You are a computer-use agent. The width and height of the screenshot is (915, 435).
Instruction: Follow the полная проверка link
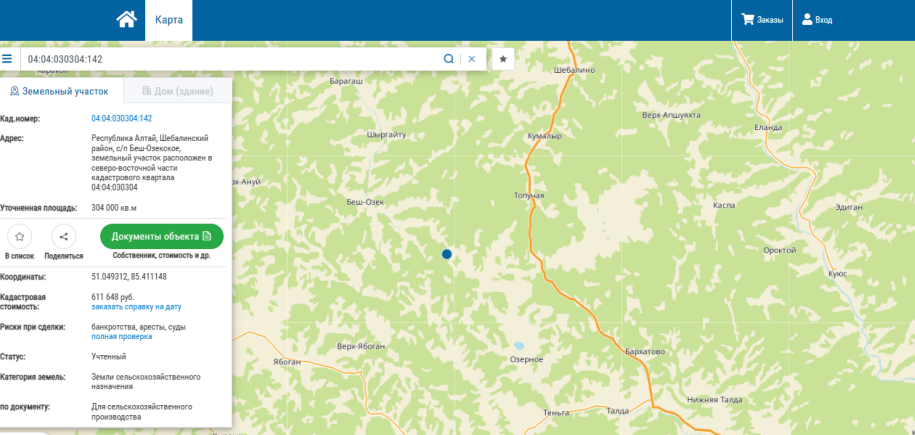pos(121,337)
